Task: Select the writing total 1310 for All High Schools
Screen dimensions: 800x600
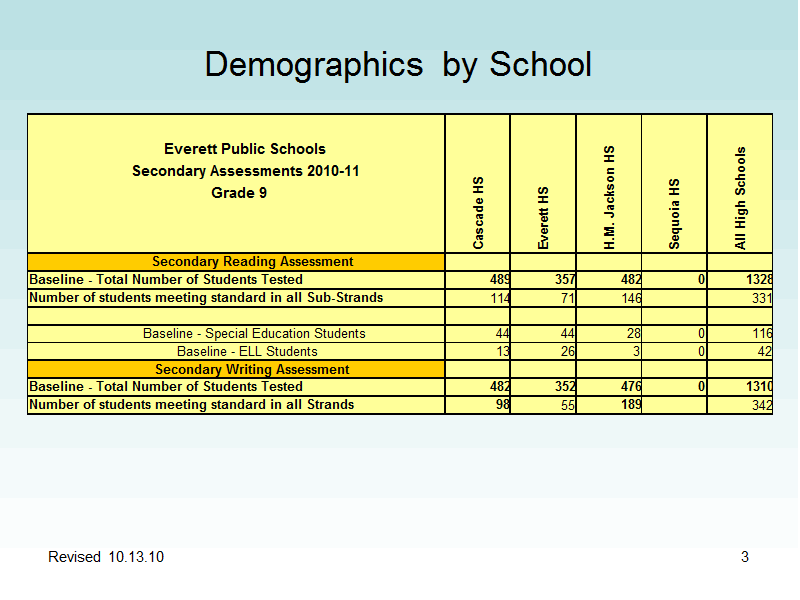Action: click(x=759, y=387)
